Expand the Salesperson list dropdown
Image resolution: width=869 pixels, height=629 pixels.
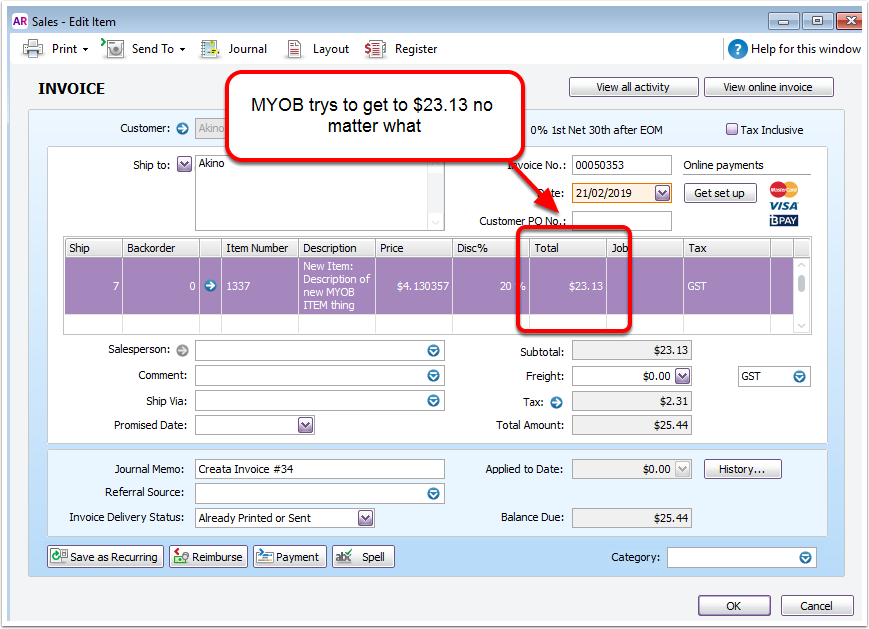[x=433, y=350]
